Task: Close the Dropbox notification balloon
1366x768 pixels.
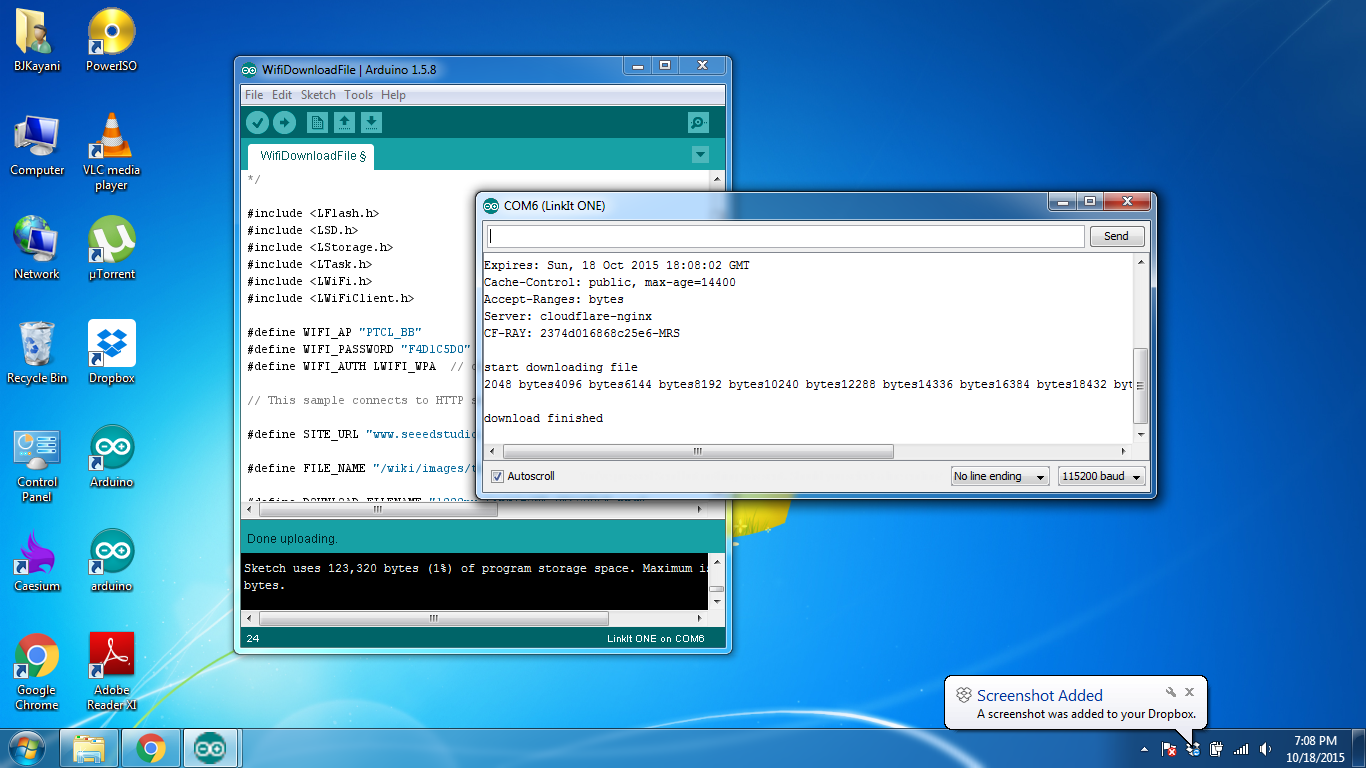Action: [1189, 692]
